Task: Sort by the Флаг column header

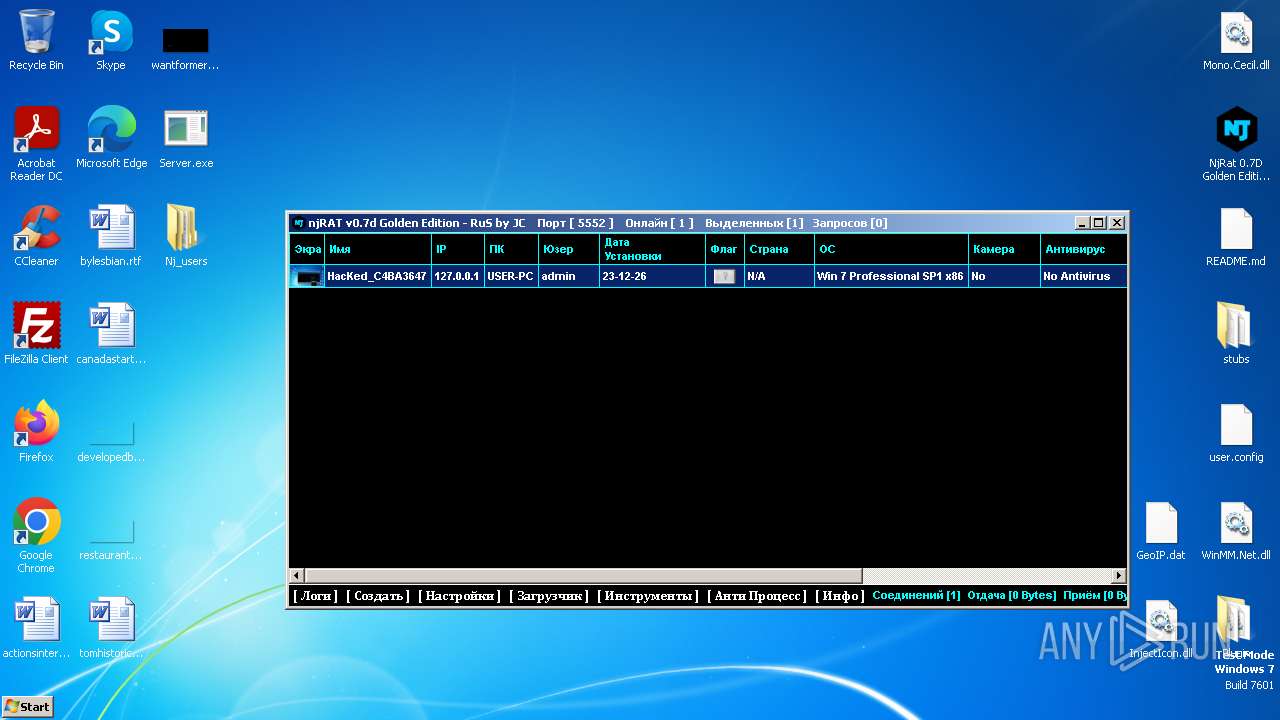Action: (x=725, y=249)
